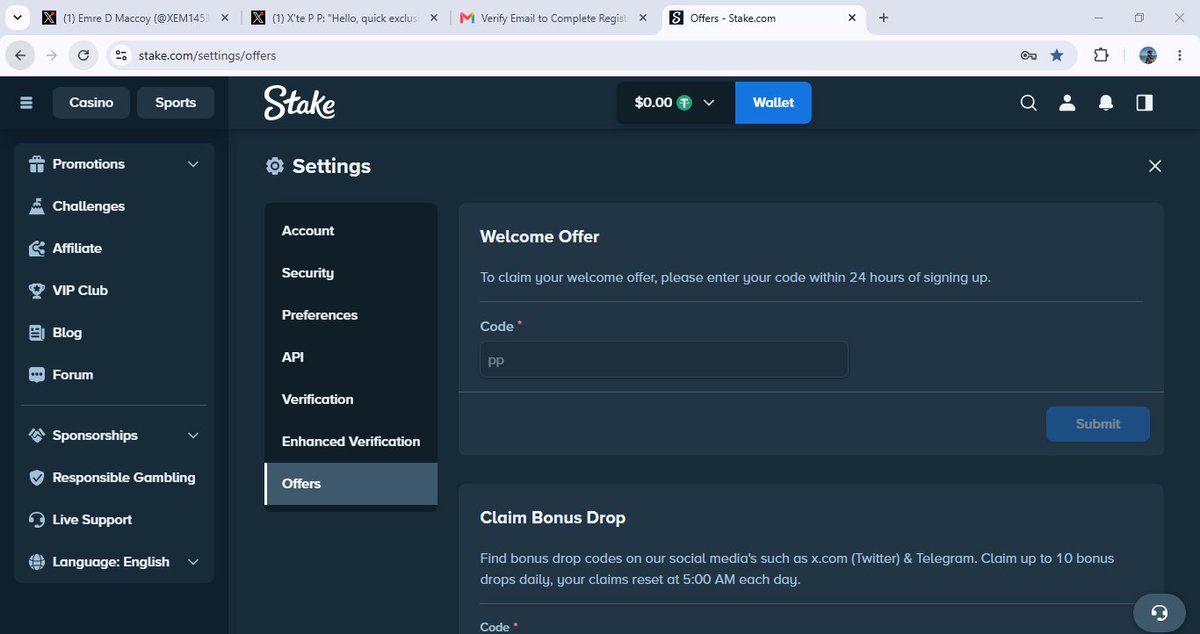The width and height of the screenshot is (1200, 634).
Task: Open the Chrome three-dot menu
Action: coord(1181,56)
